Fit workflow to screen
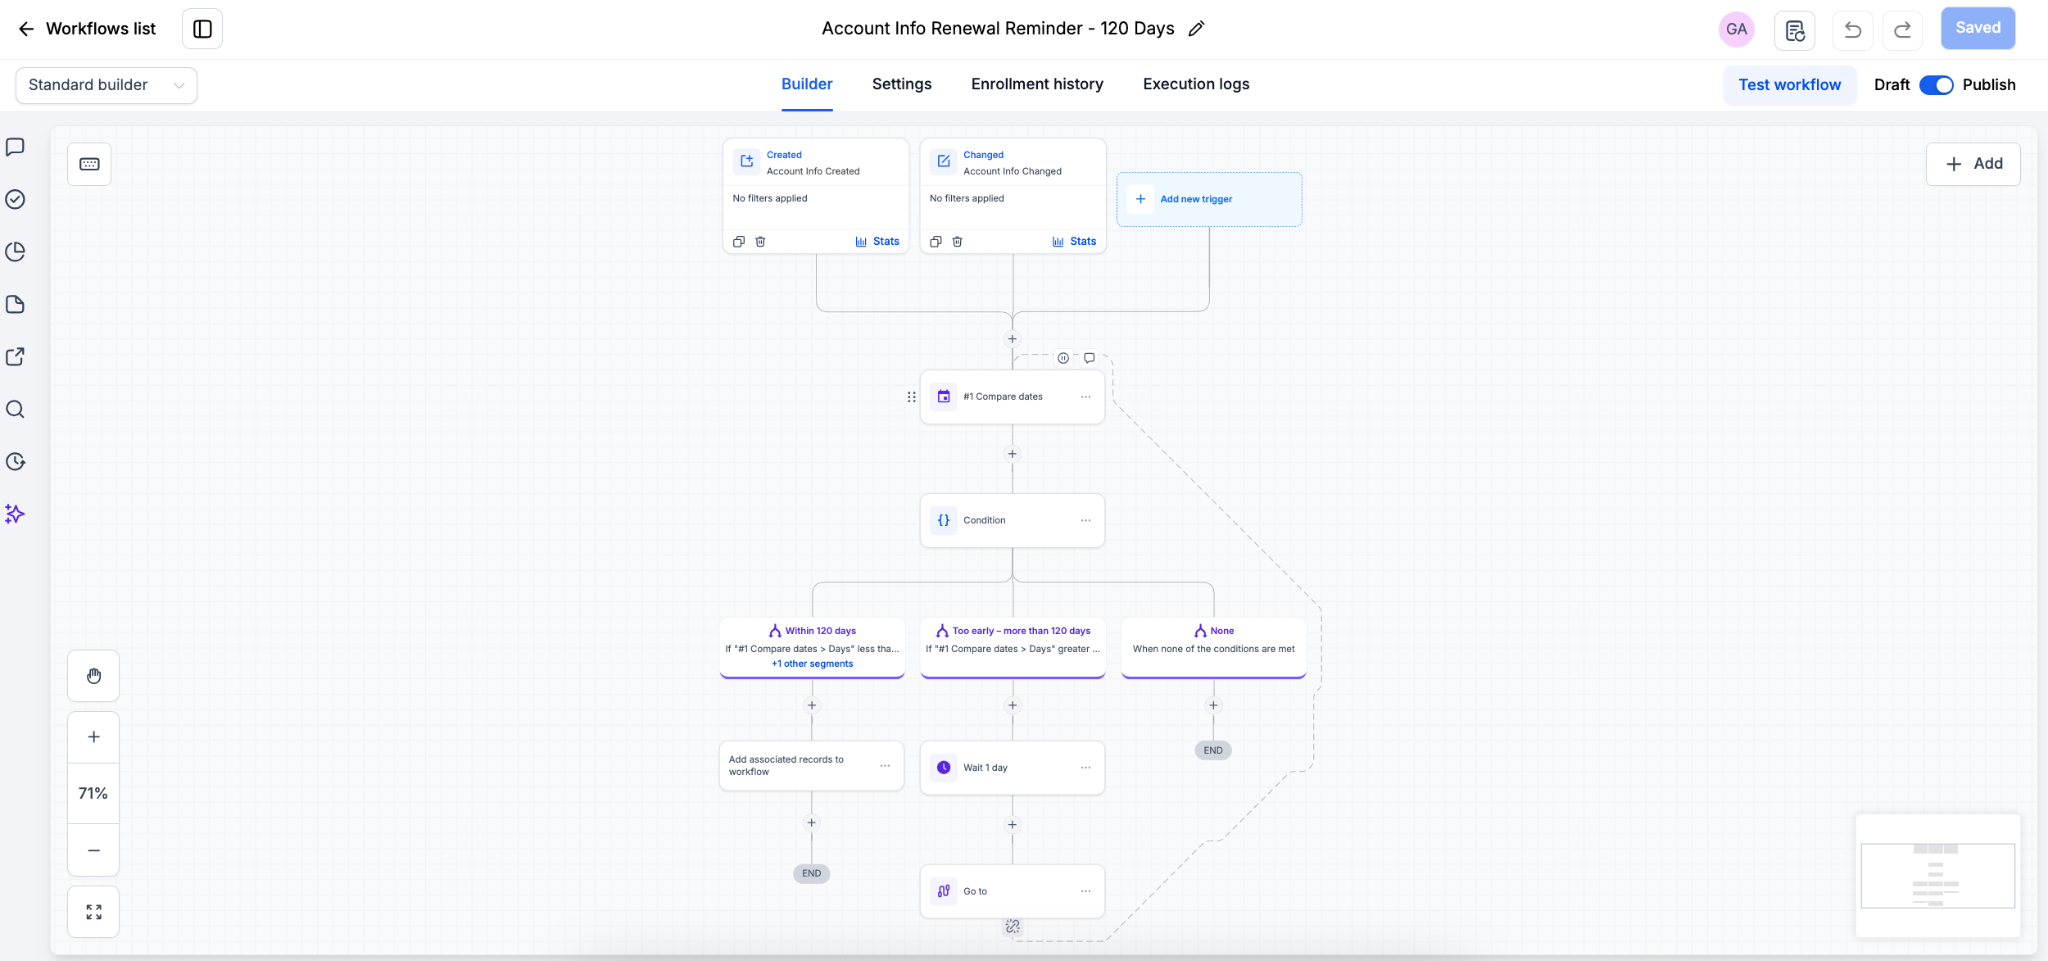The image size is (2048, 961). (x=94, y=912)
